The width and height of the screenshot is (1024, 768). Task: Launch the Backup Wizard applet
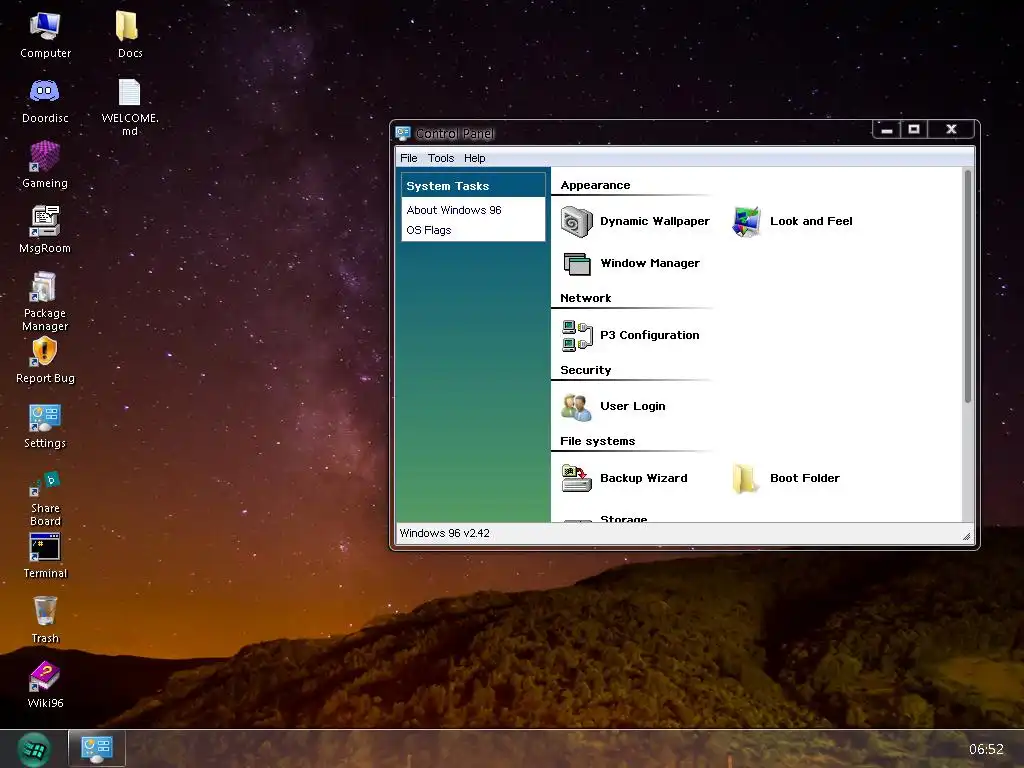pyautogui.click(x=624, y=478)
